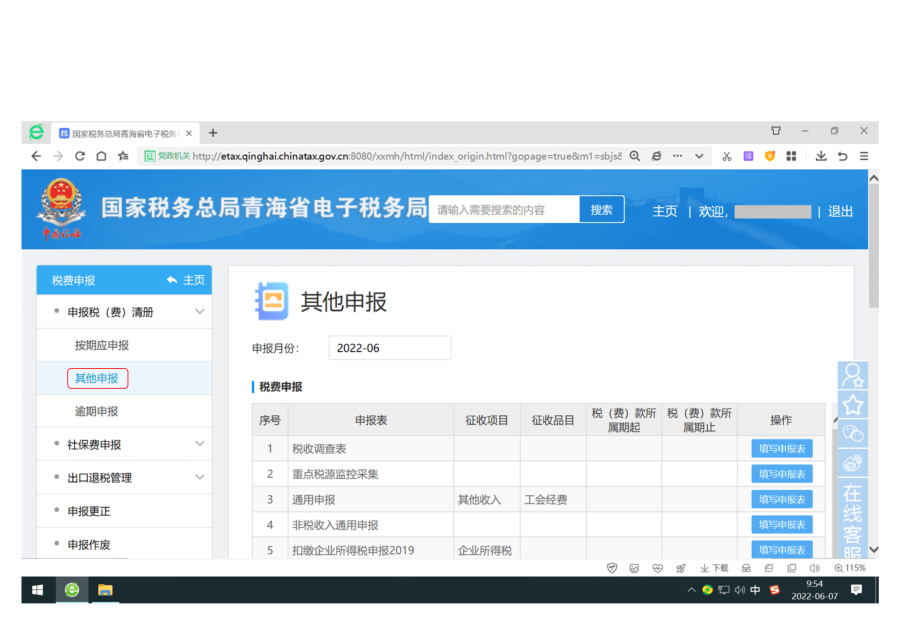Click the 工会经费 cell in the table
898x629 pixels.
[x=553, y=500]
